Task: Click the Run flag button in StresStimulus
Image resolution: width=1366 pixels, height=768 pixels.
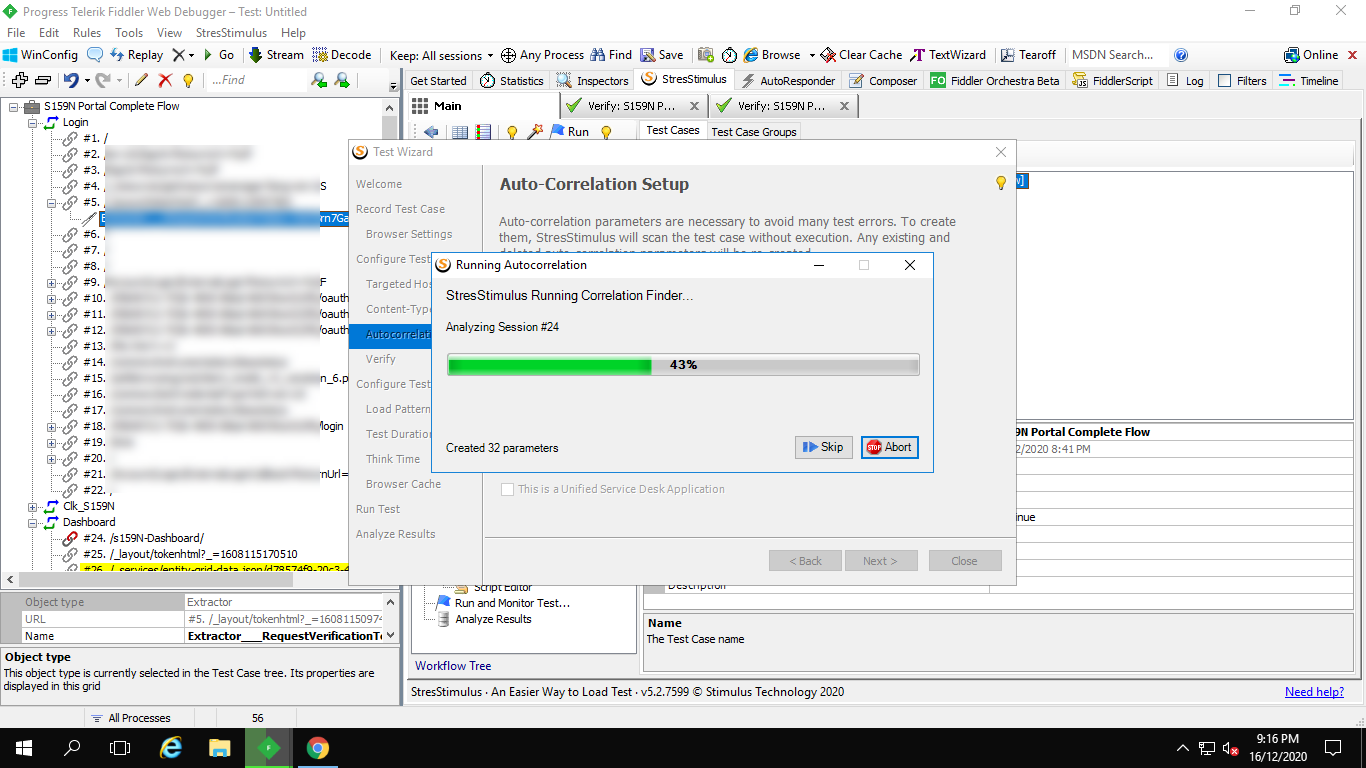Action: [569, 131]
